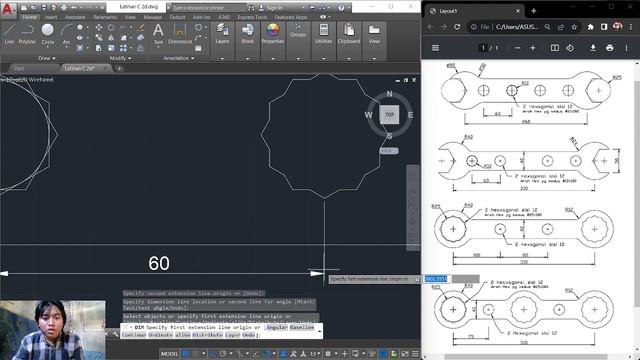
Task: Click the Move tool in Modify
Action: pyautogui.click(x=99, y=27)
